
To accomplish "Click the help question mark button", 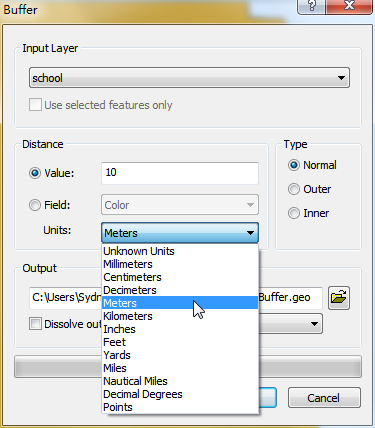I will pyautogui.click(x=311, y=6).
